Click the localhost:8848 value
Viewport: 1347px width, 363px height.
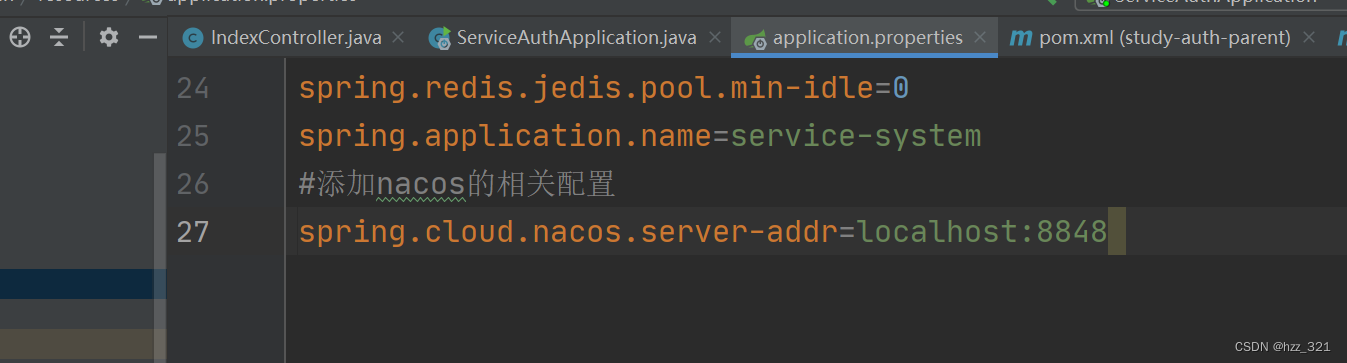[x=982, y=232]
